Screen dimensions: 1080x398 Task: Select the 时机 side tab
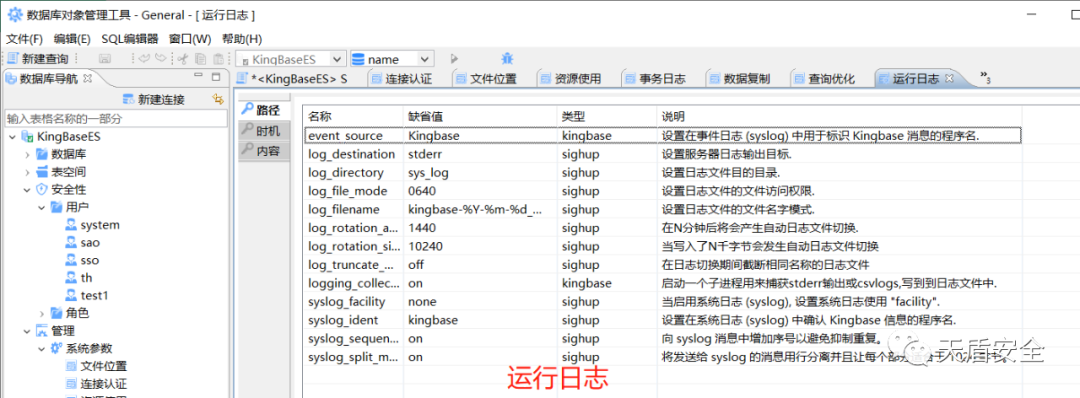[260, 131]
